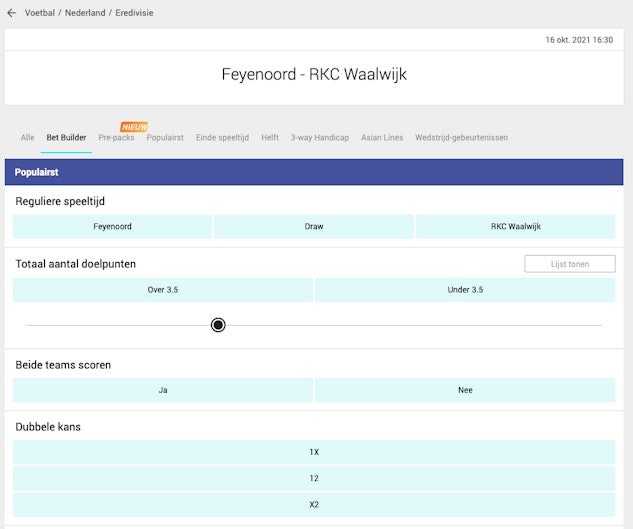This screenshot has height=529, width=633.
Task: Select the Bet Builder tab
Action: coord(66,138)
